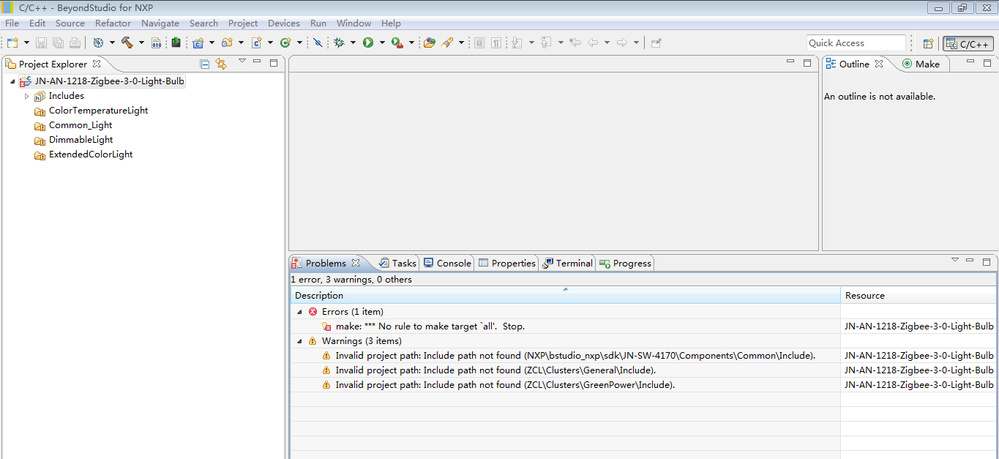Image resolution: width=999 pixels, height=459 pixels.
Task: Select the GreenPower include path warning
Action: click(505, 385)
